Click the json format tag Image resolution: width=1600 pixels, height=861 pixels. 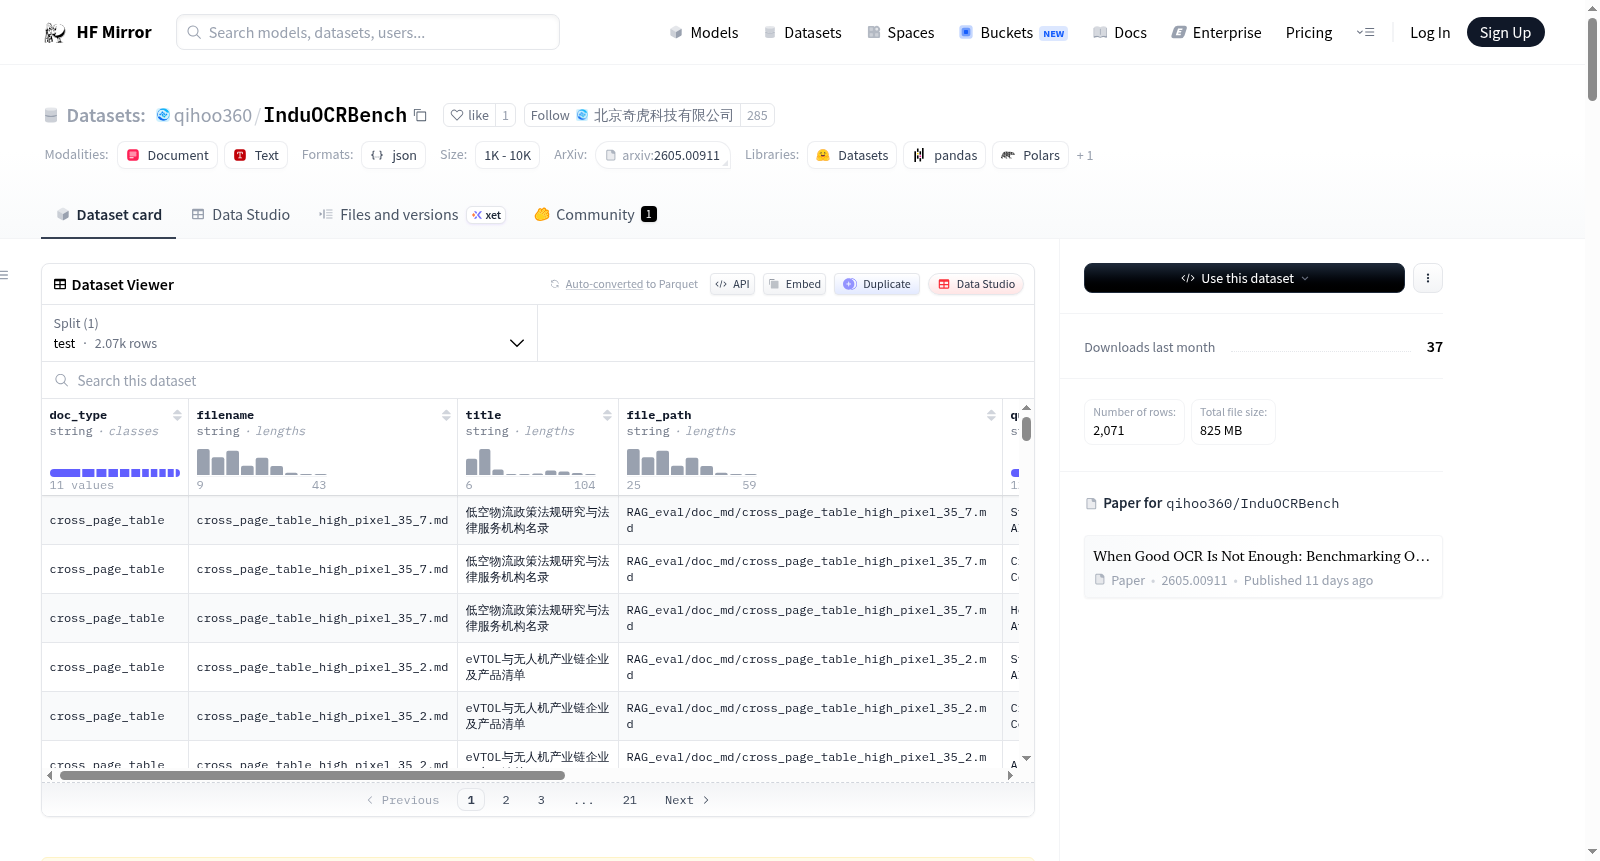(x=394, y=156)
